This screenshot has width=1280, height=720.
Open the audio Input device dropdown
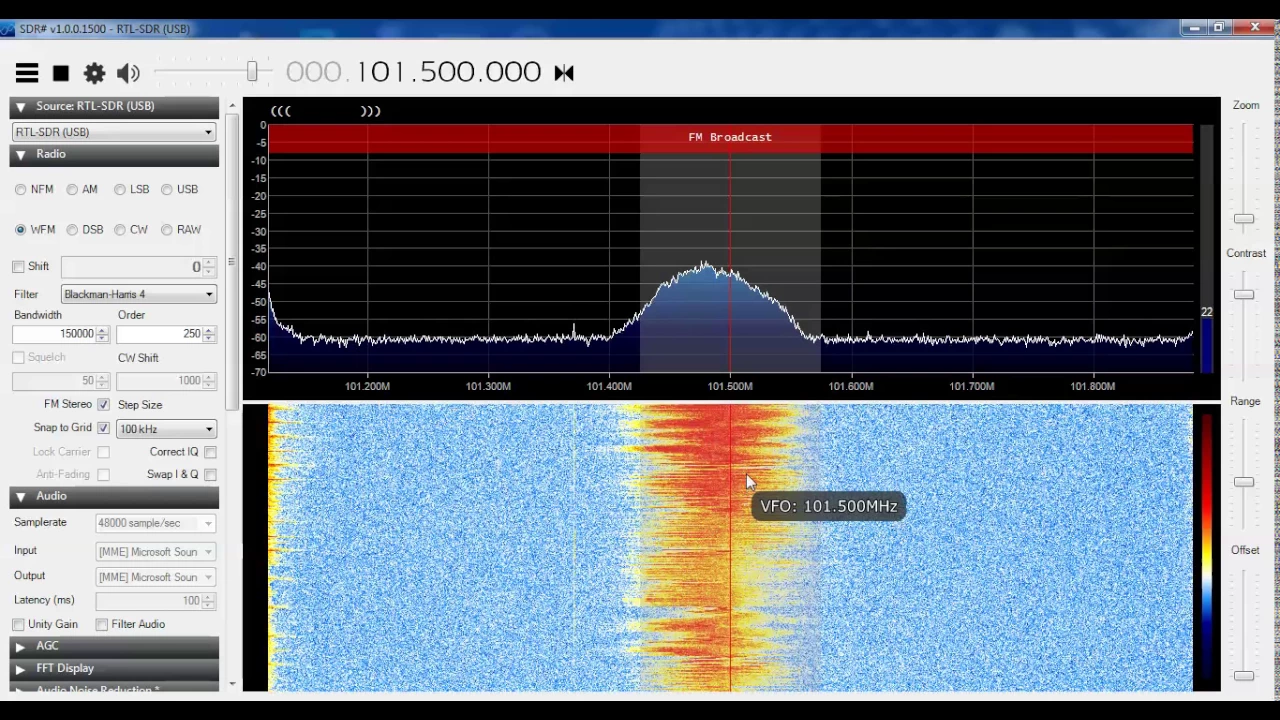click(x=155, y=552)
